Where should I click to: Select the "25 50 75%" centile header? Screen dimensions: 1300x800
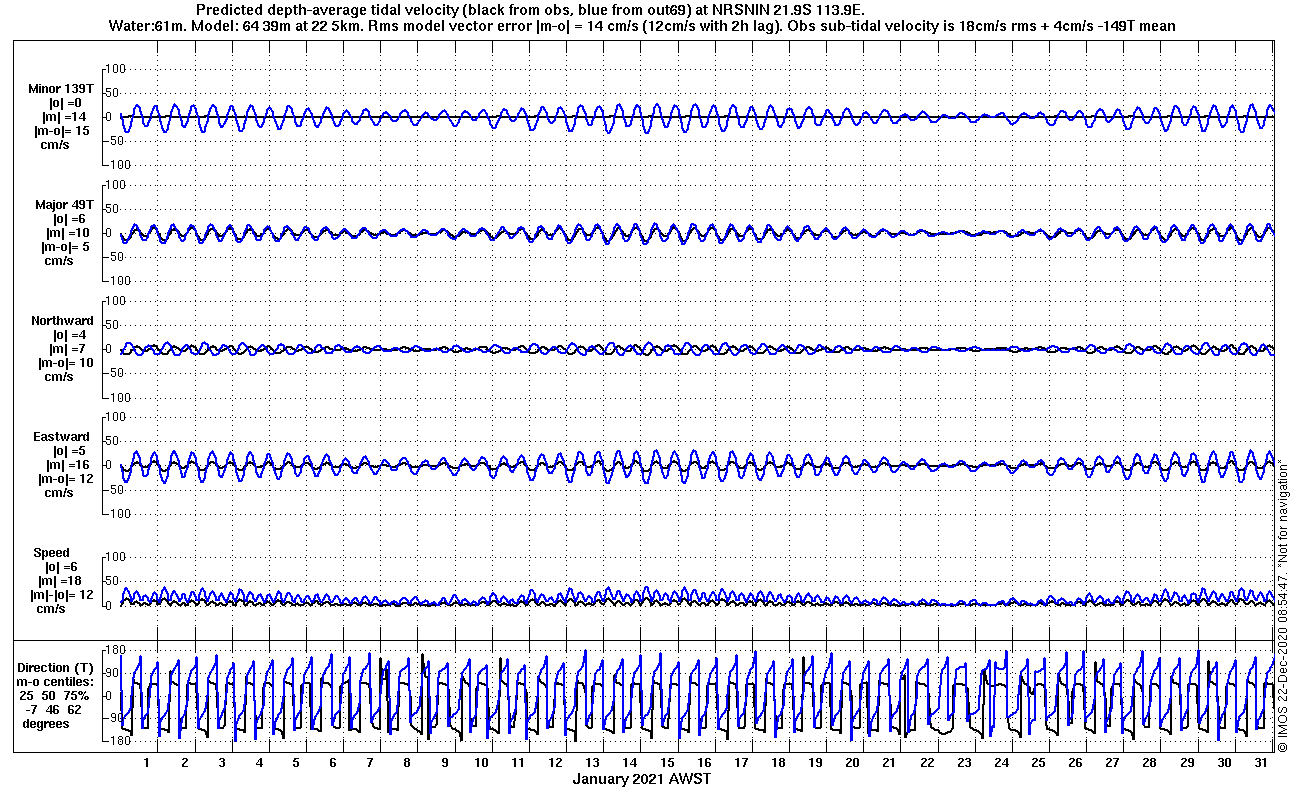pos(55,696)
